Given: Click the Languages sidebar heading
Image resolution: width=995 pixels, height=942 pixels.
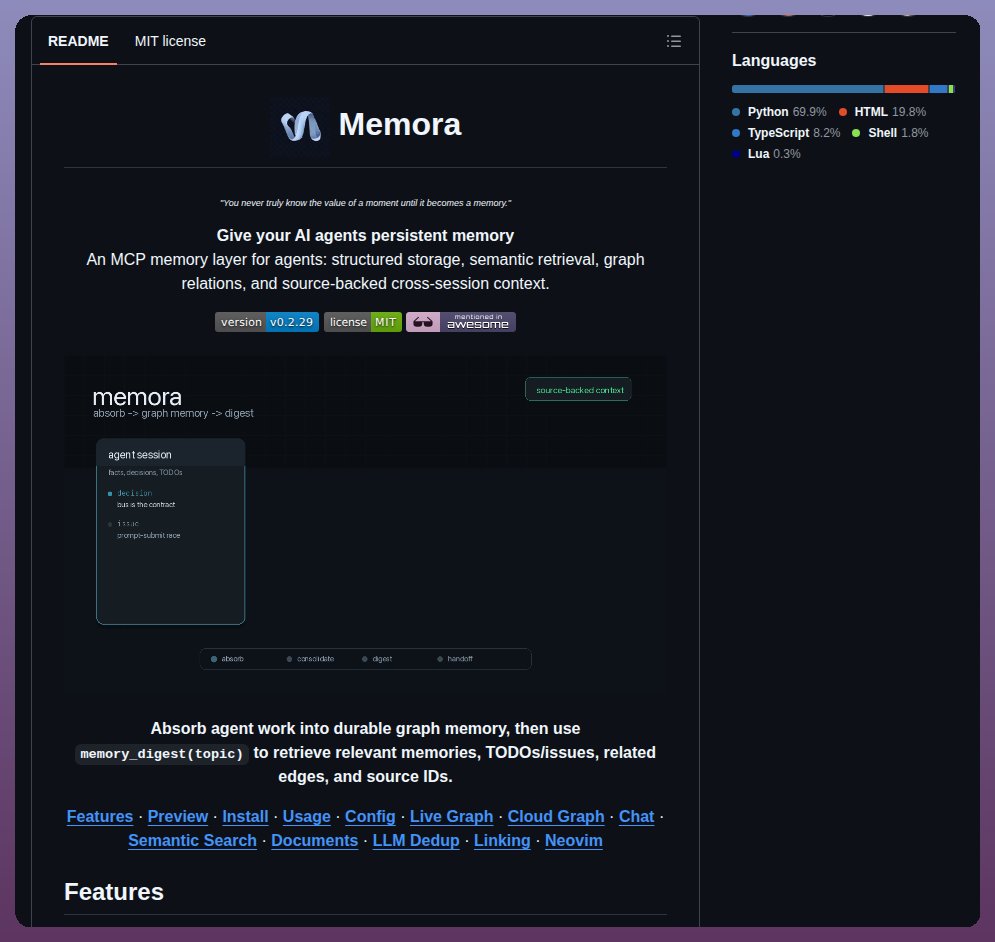Looking at the screenshot, I should [x=774, y=60].
